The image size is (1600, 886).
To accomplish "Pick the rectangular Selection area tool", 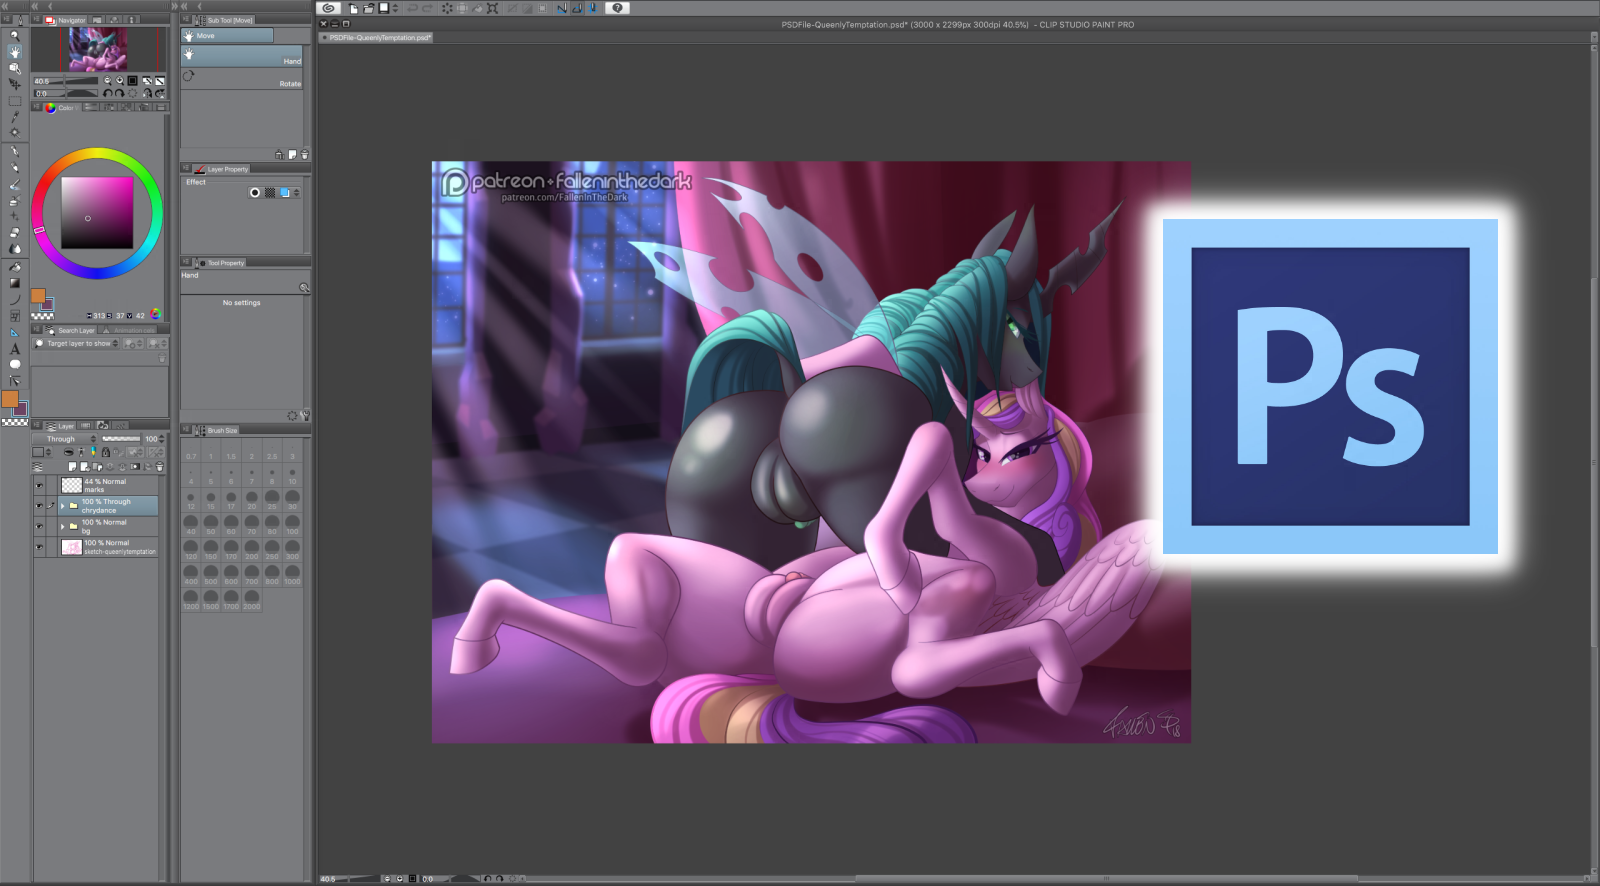I will [x=14, y=101].
